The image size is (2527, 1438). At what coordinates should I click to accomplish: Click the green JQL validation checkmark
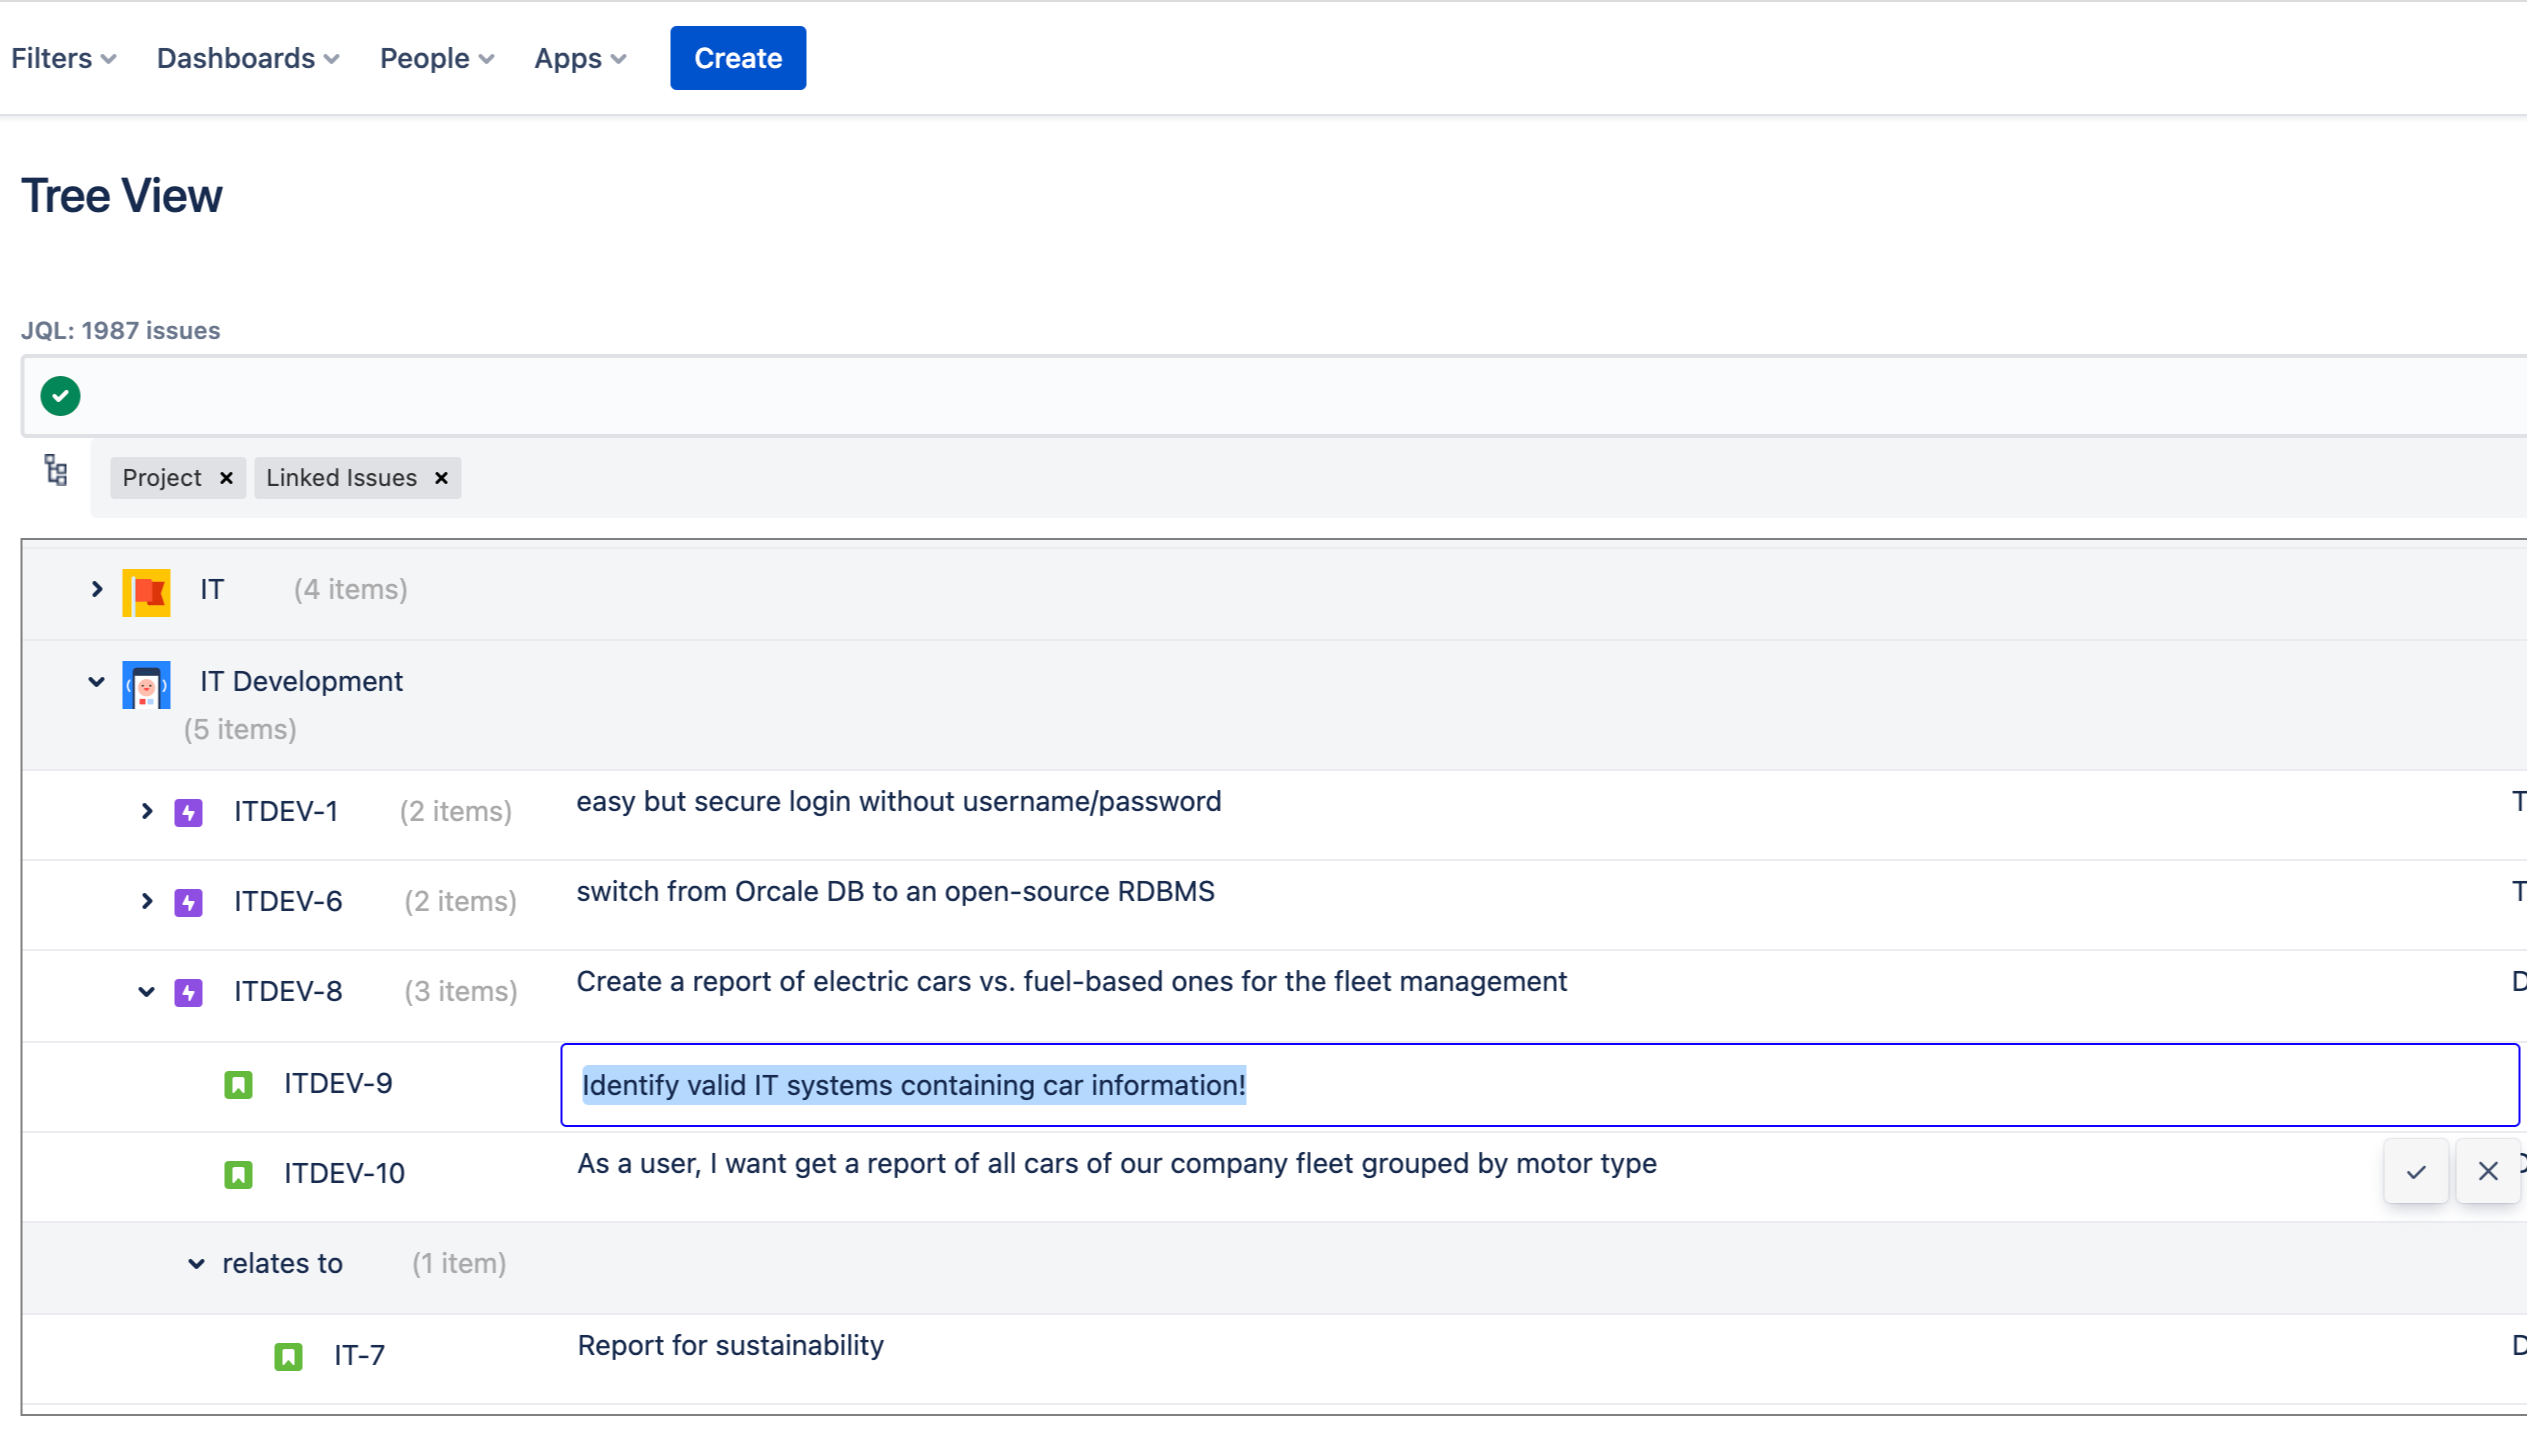[x=59, y=396]
